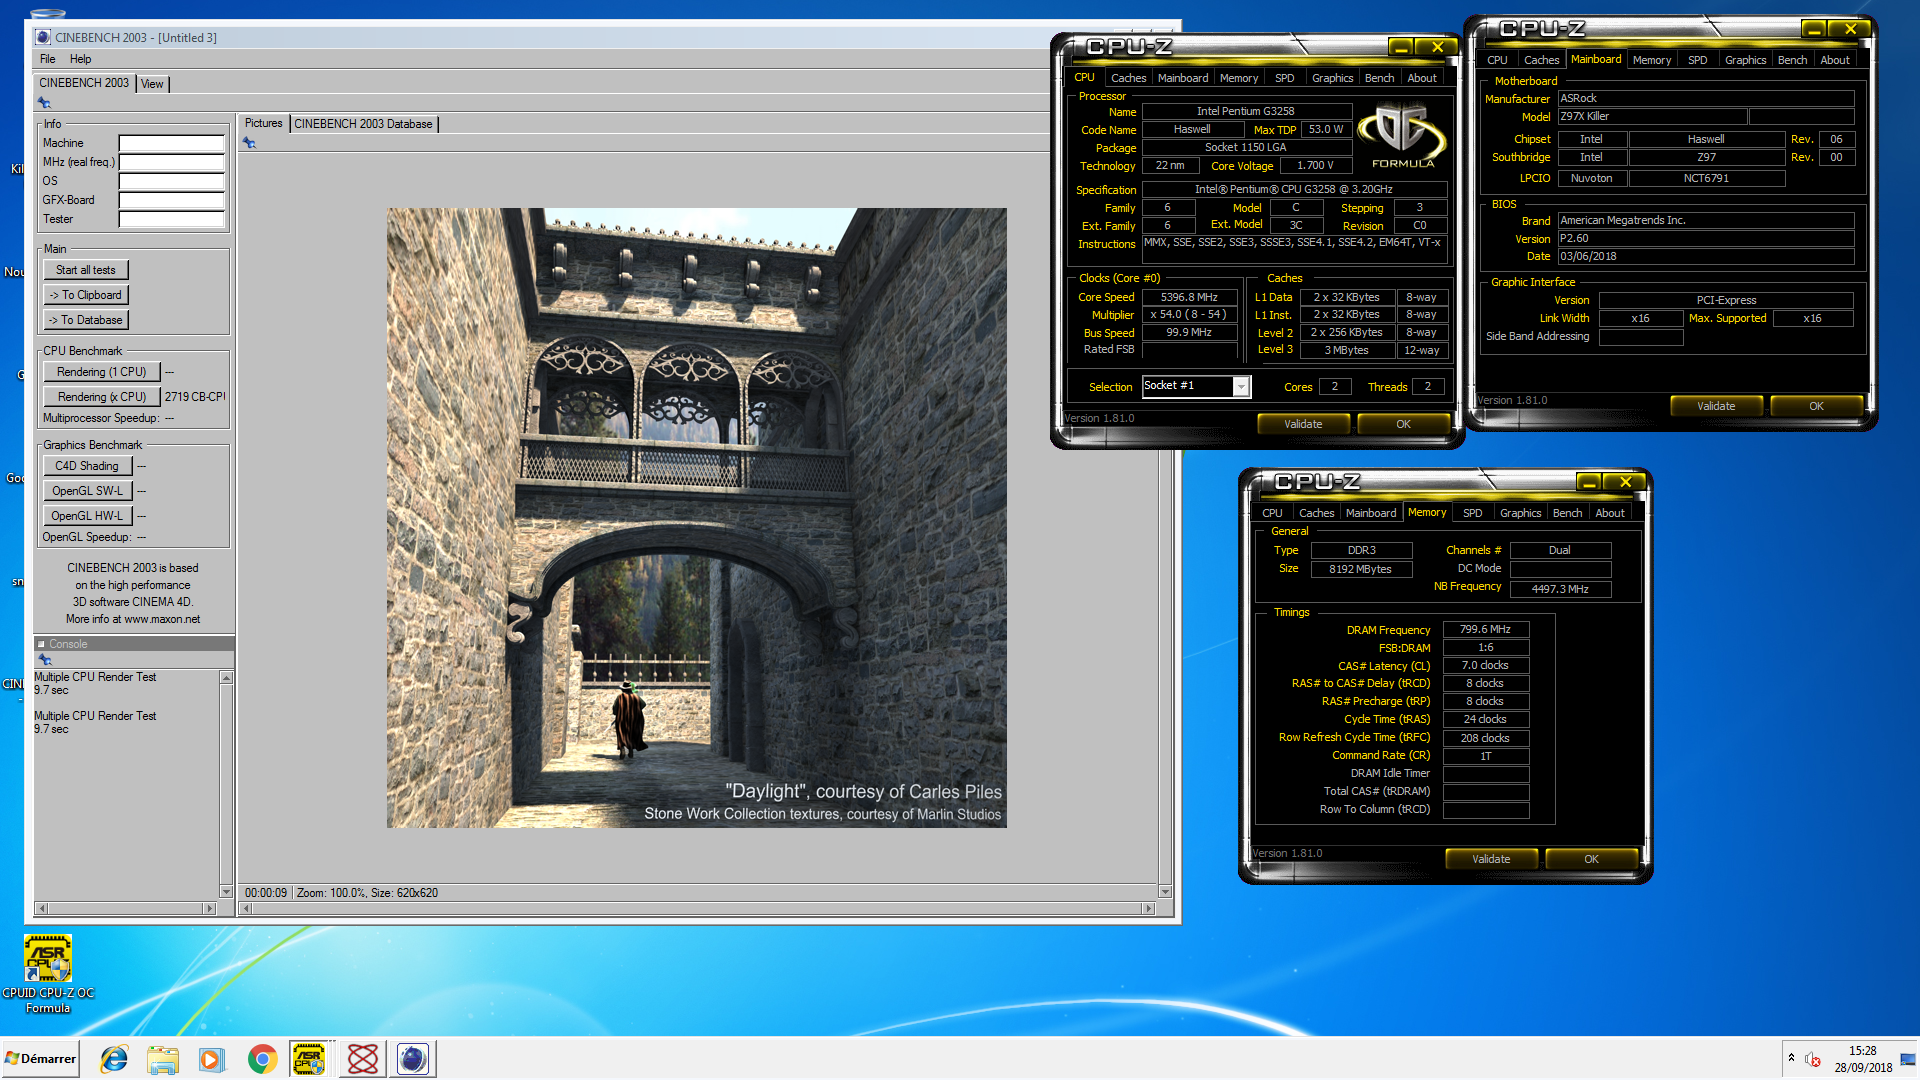Open Bench tab in CPU-Z processor window
This screenshot has width=1920, height=1080.
tap(1379, 78)
